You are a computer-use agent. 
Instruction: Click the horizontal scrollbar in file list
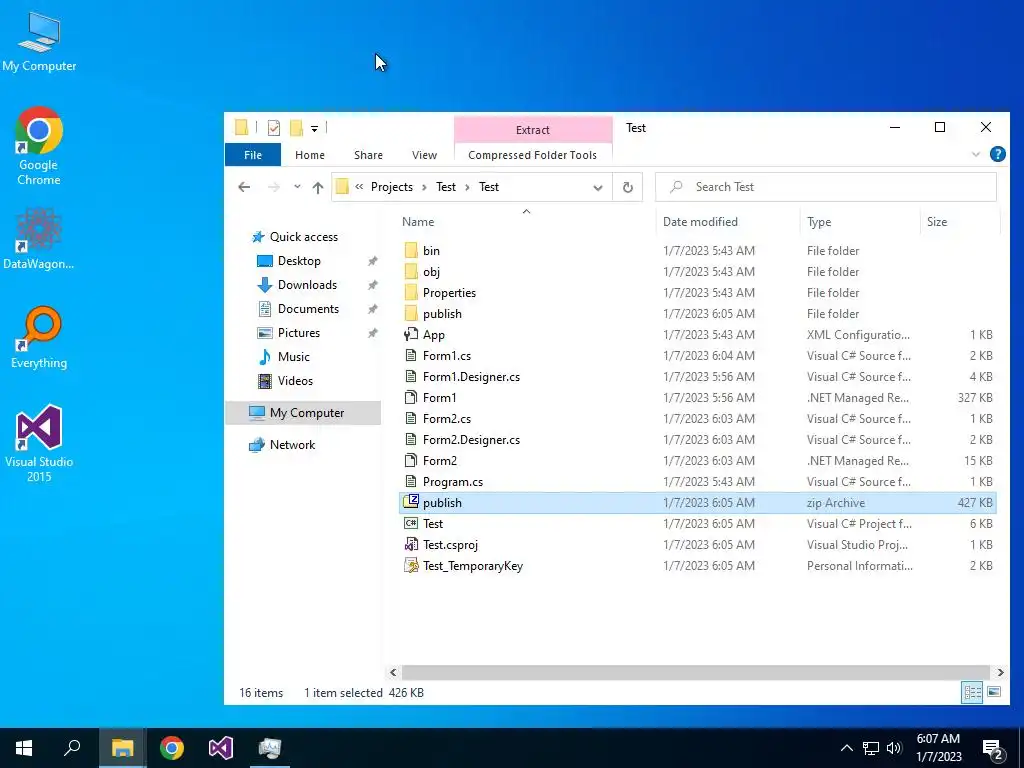[696, 672]
